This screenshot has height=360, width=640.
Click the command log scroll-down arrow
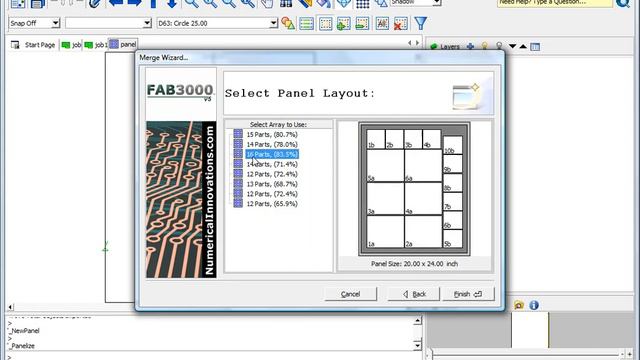pyautogui.click(x=417, y=345)
